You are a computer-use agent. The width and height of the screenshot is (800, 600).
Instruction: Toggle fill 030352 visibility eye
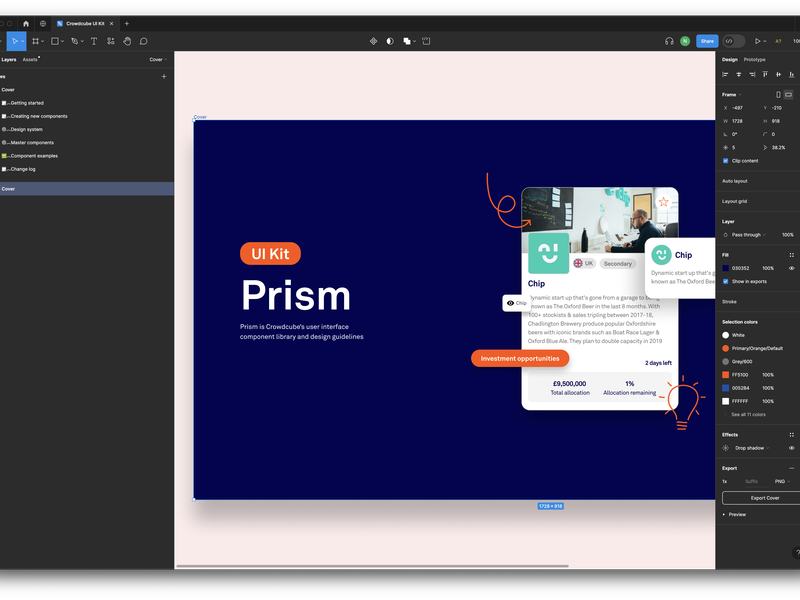point(791,268)
